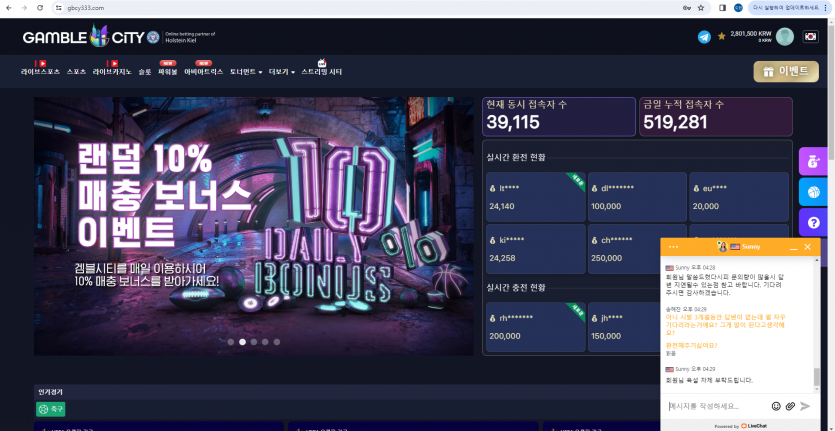
Task: Open 스트리밍 시티 in the navigation
Action: click(x=322, y=72)
